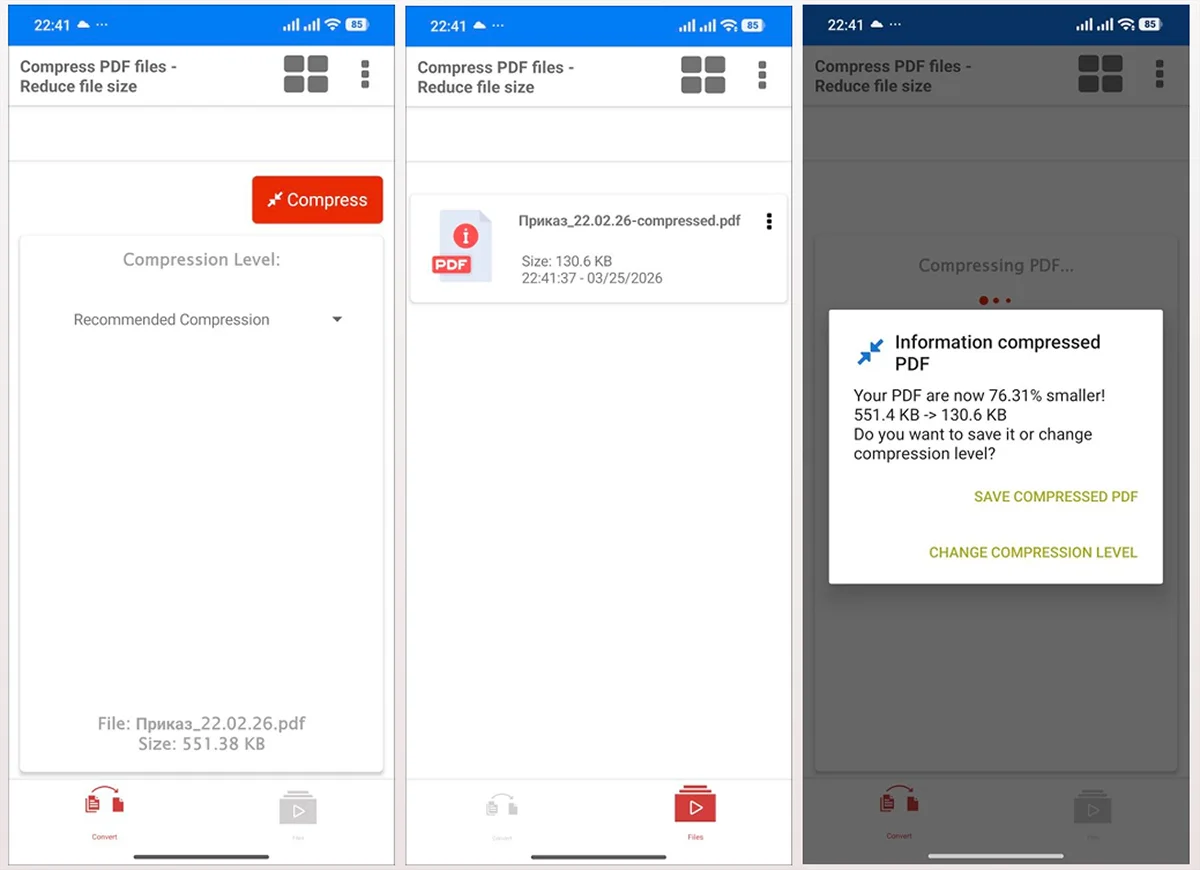1200x870 pixels.
Task: Open options menu for Приказ_22.02.26-compressed.pdf
Action: coord(768,222)
